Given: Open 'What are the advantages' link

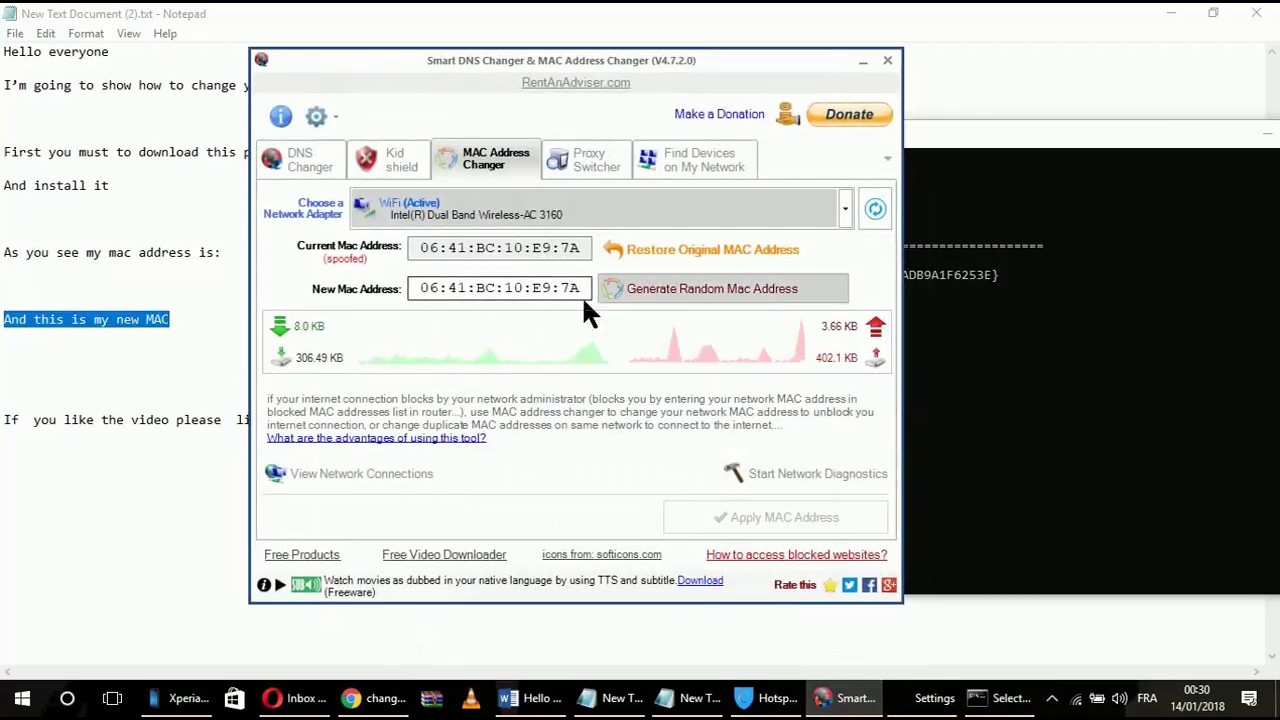Looking at the screenshot, I should [x=376, y=438].
